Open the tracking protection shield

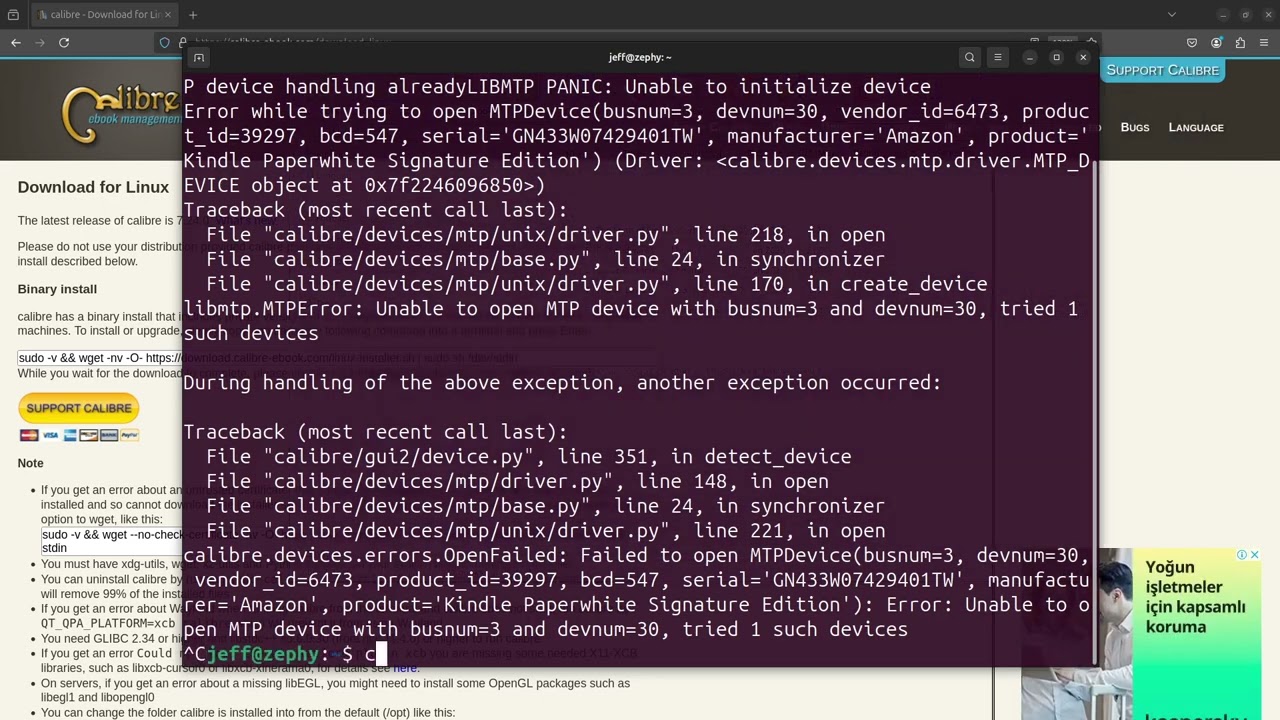(165, 42)
